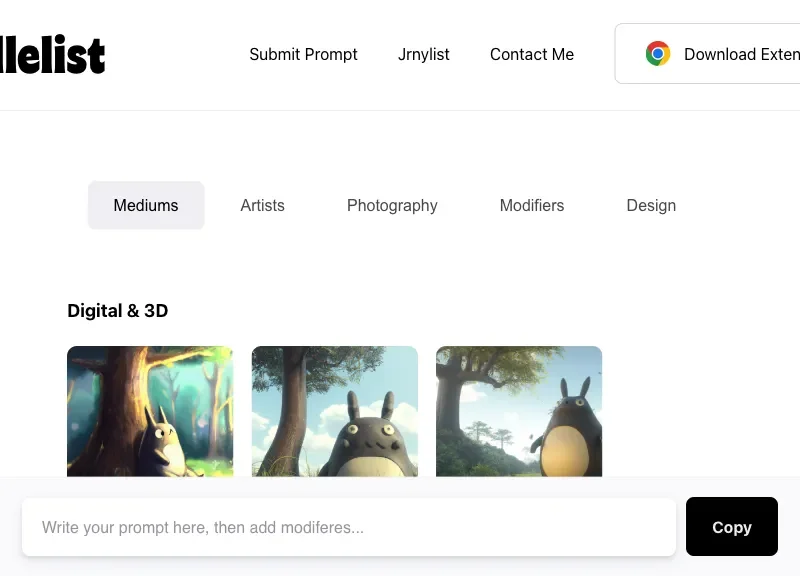The height and width of the screenshot is (576, 800).
Task: Choose the front-facing gray Totoro thumbnail
Action: [x=335, y=411]
